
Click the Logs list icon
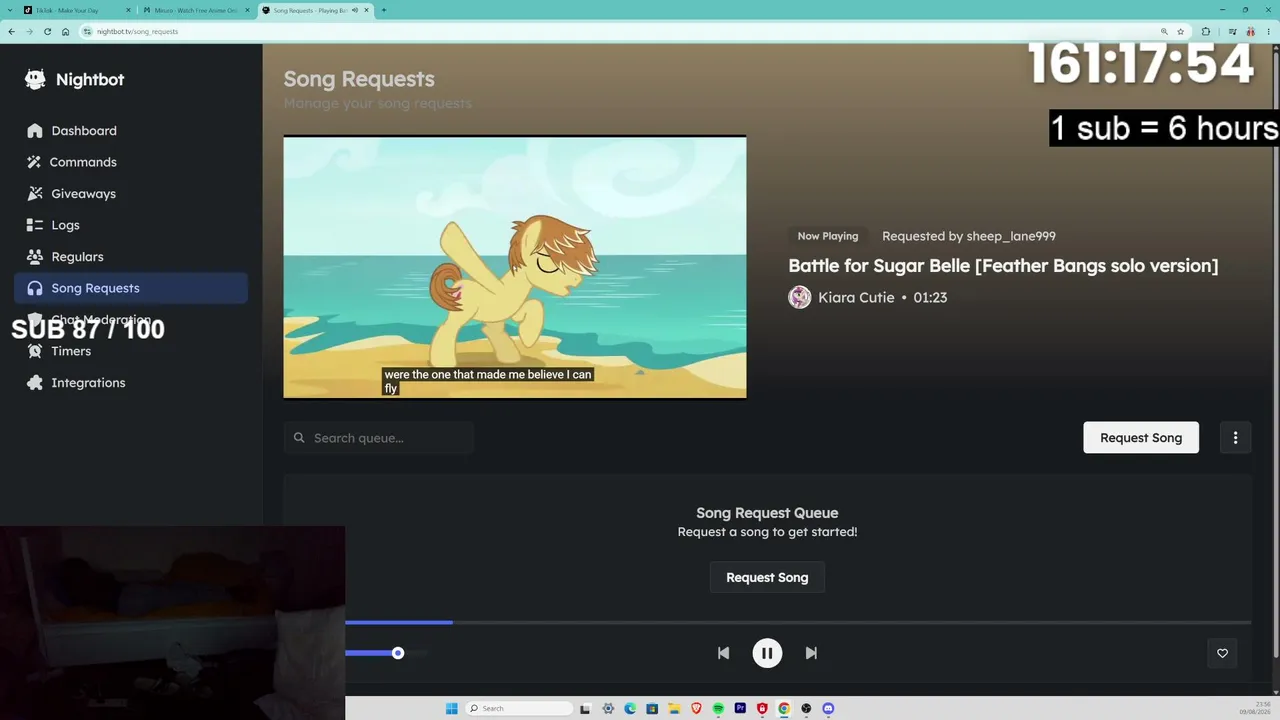coord(35,225)
